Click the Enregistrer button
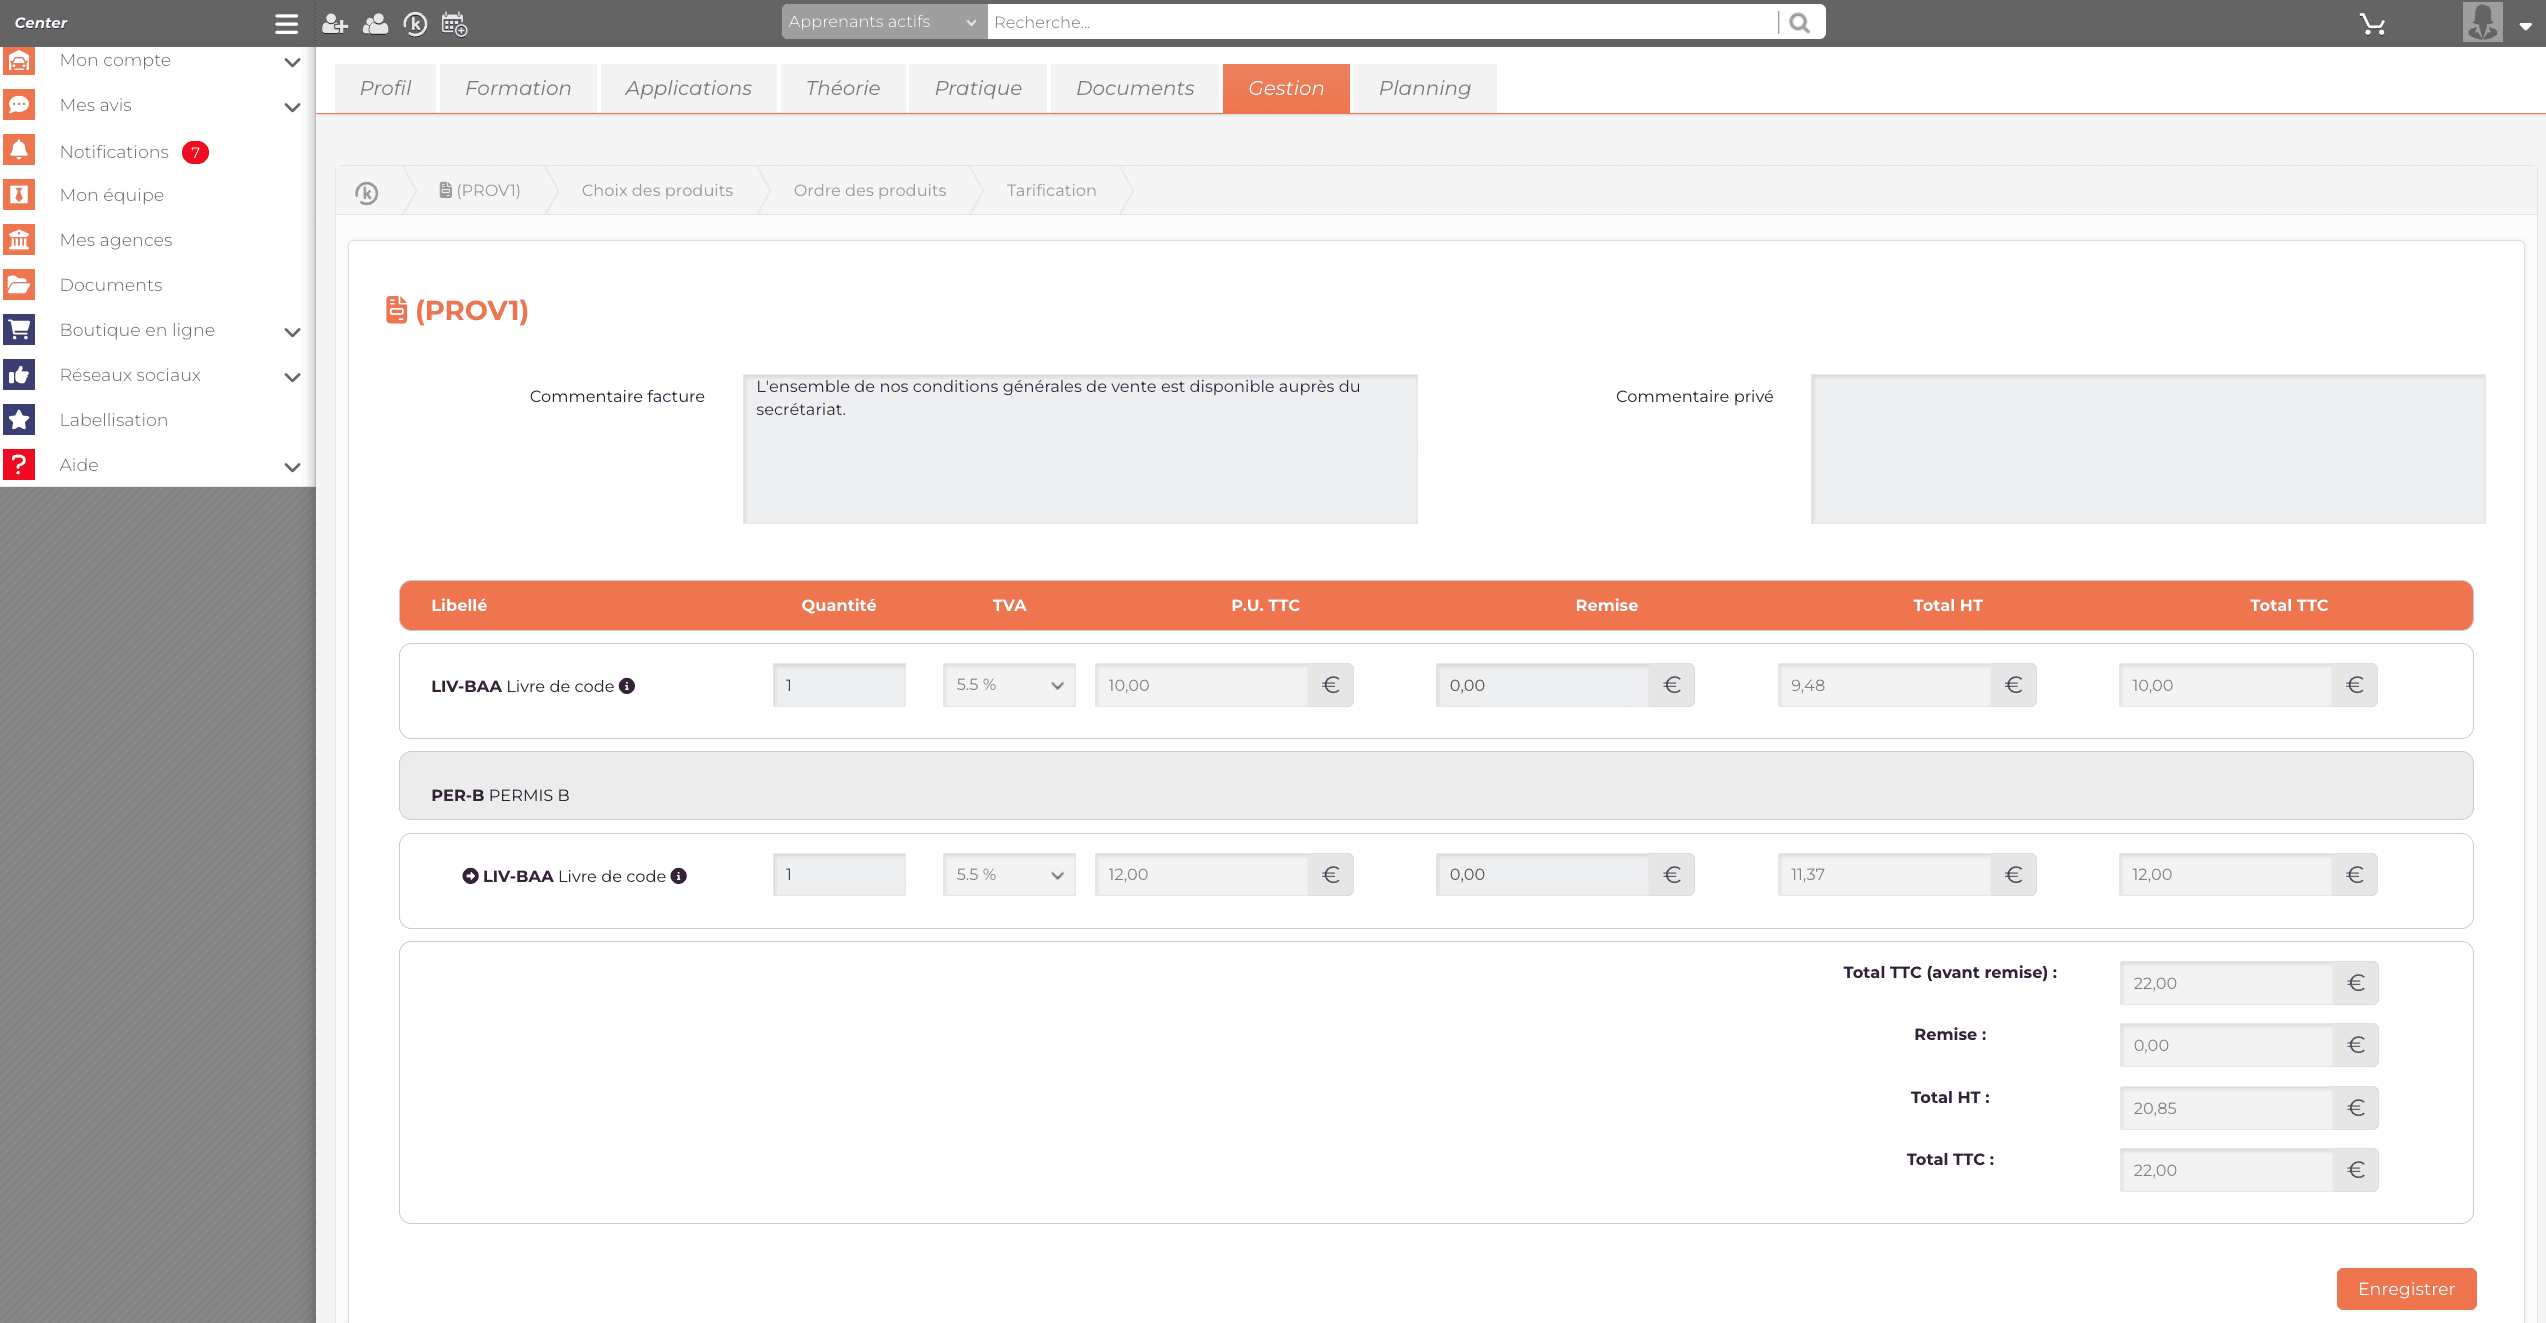2546x1323 pixels. (x=2405, y=1288)
